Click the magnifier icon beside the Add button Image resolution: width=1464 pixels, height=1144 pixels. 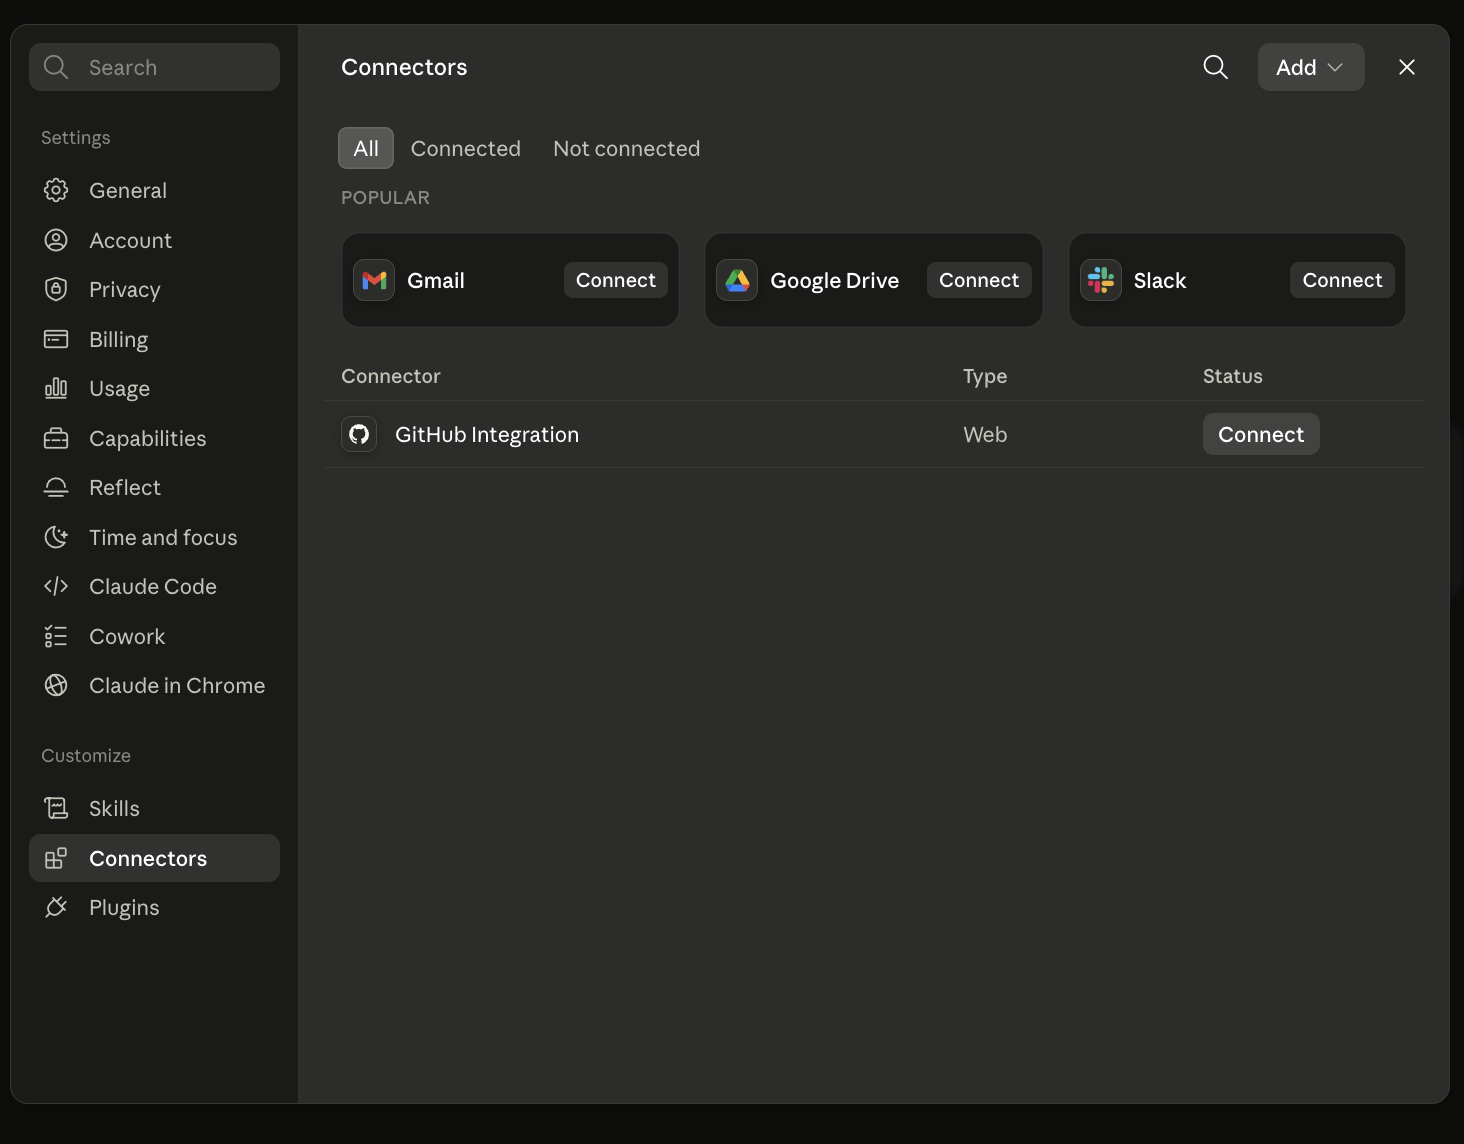pyautogui.click(x=1215, y=67)
